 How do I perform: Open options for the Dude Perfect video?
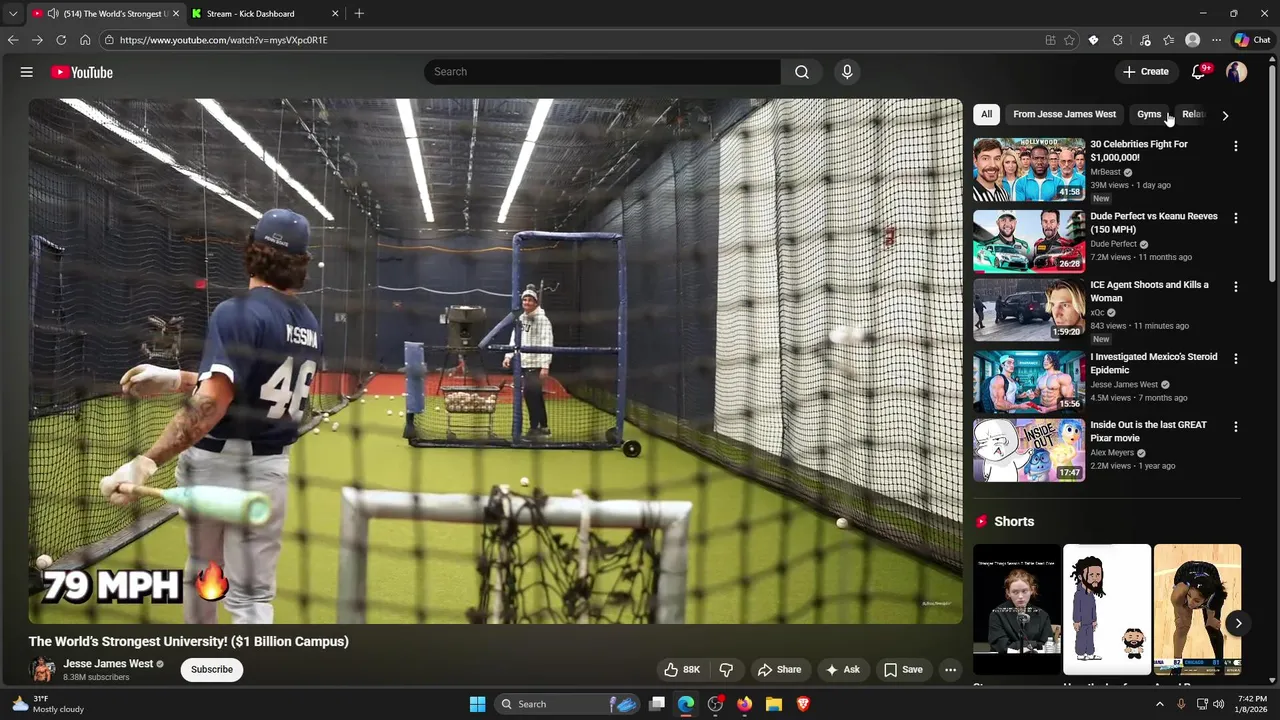pos(1236,218)
